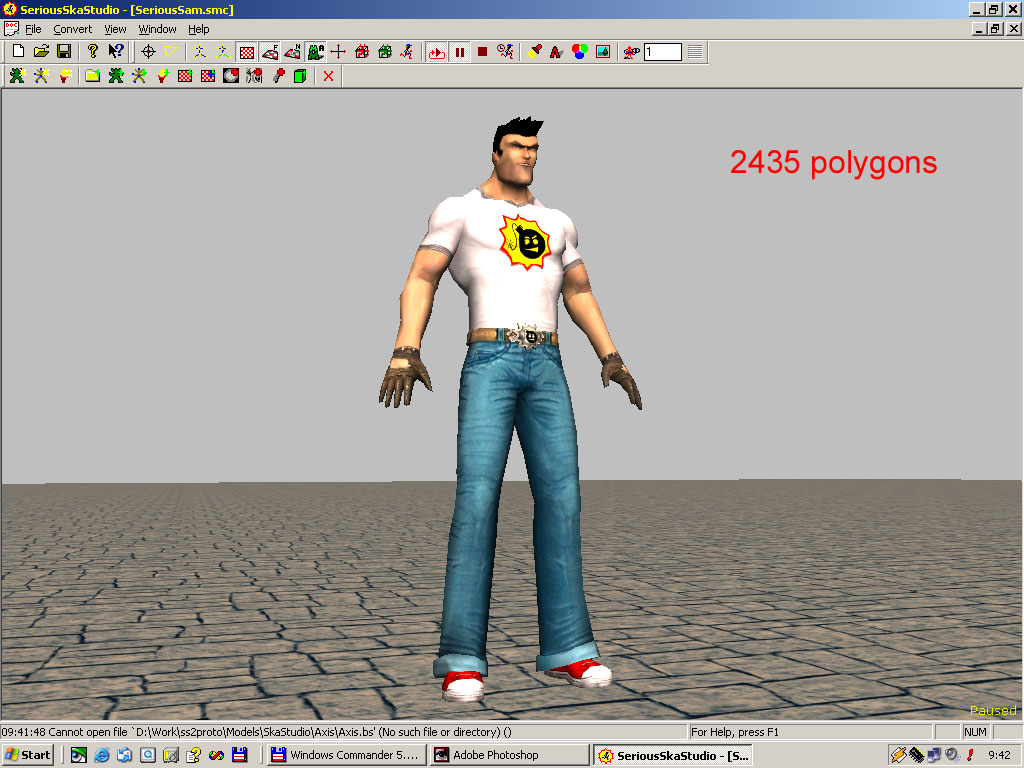The width and height of the screenshot is (1024, 768).
Task: Click the quick launch floppy disk icon
Action: (x=240, y=755)
